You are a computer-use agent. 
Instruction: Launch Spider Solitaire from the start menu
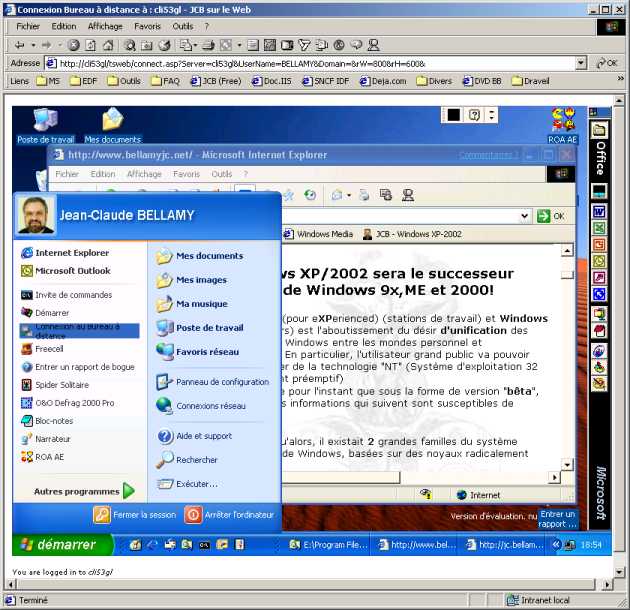(x=55, y=385)
